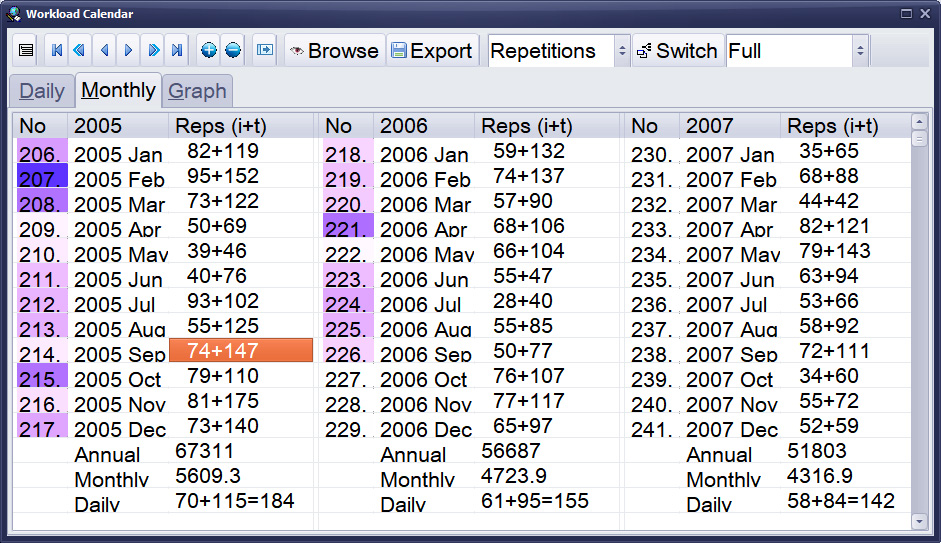941x543 pixels.
Task: Click the scrollbar down arrow
Action: click(x=919, y=521)
